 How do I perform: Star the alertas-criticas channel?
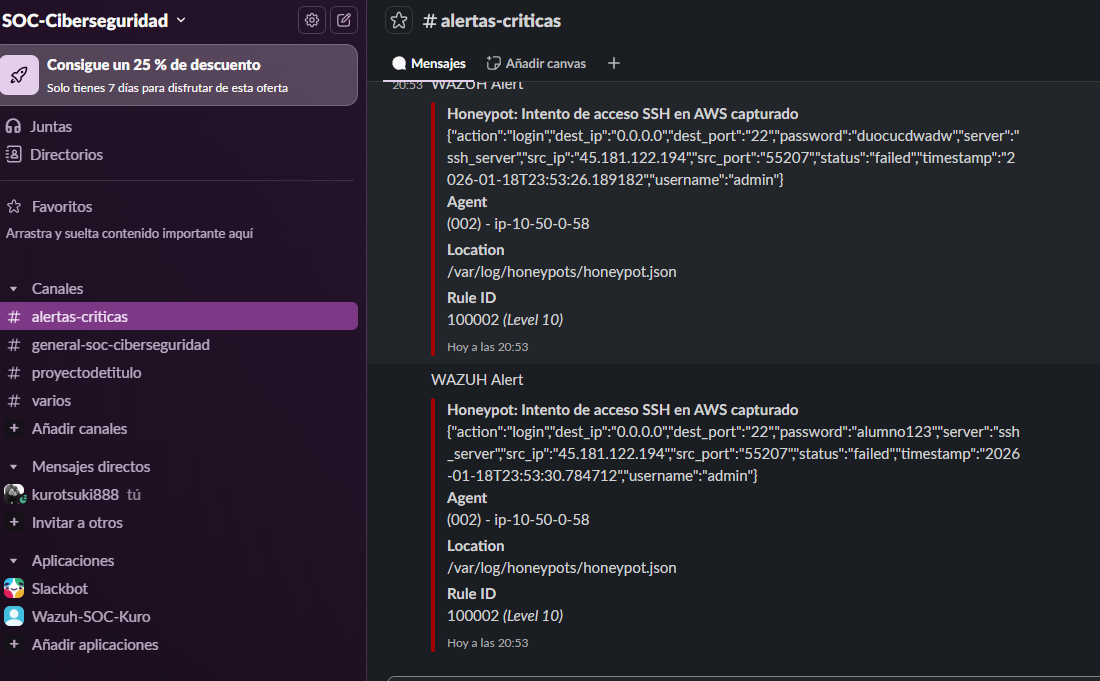click(398, 20)
